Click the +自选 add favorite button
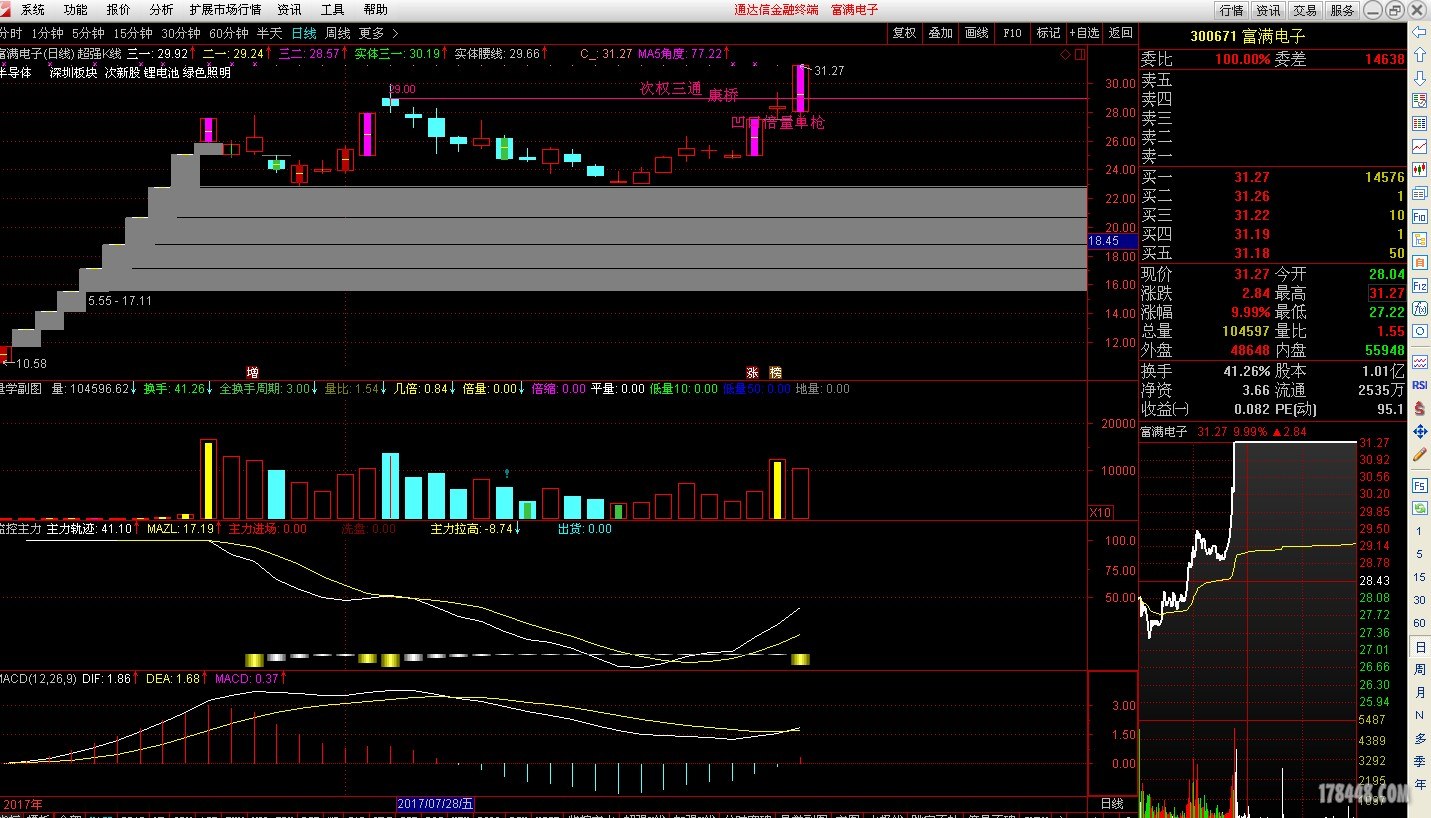1431x818 pixels. pos(1084,33)
